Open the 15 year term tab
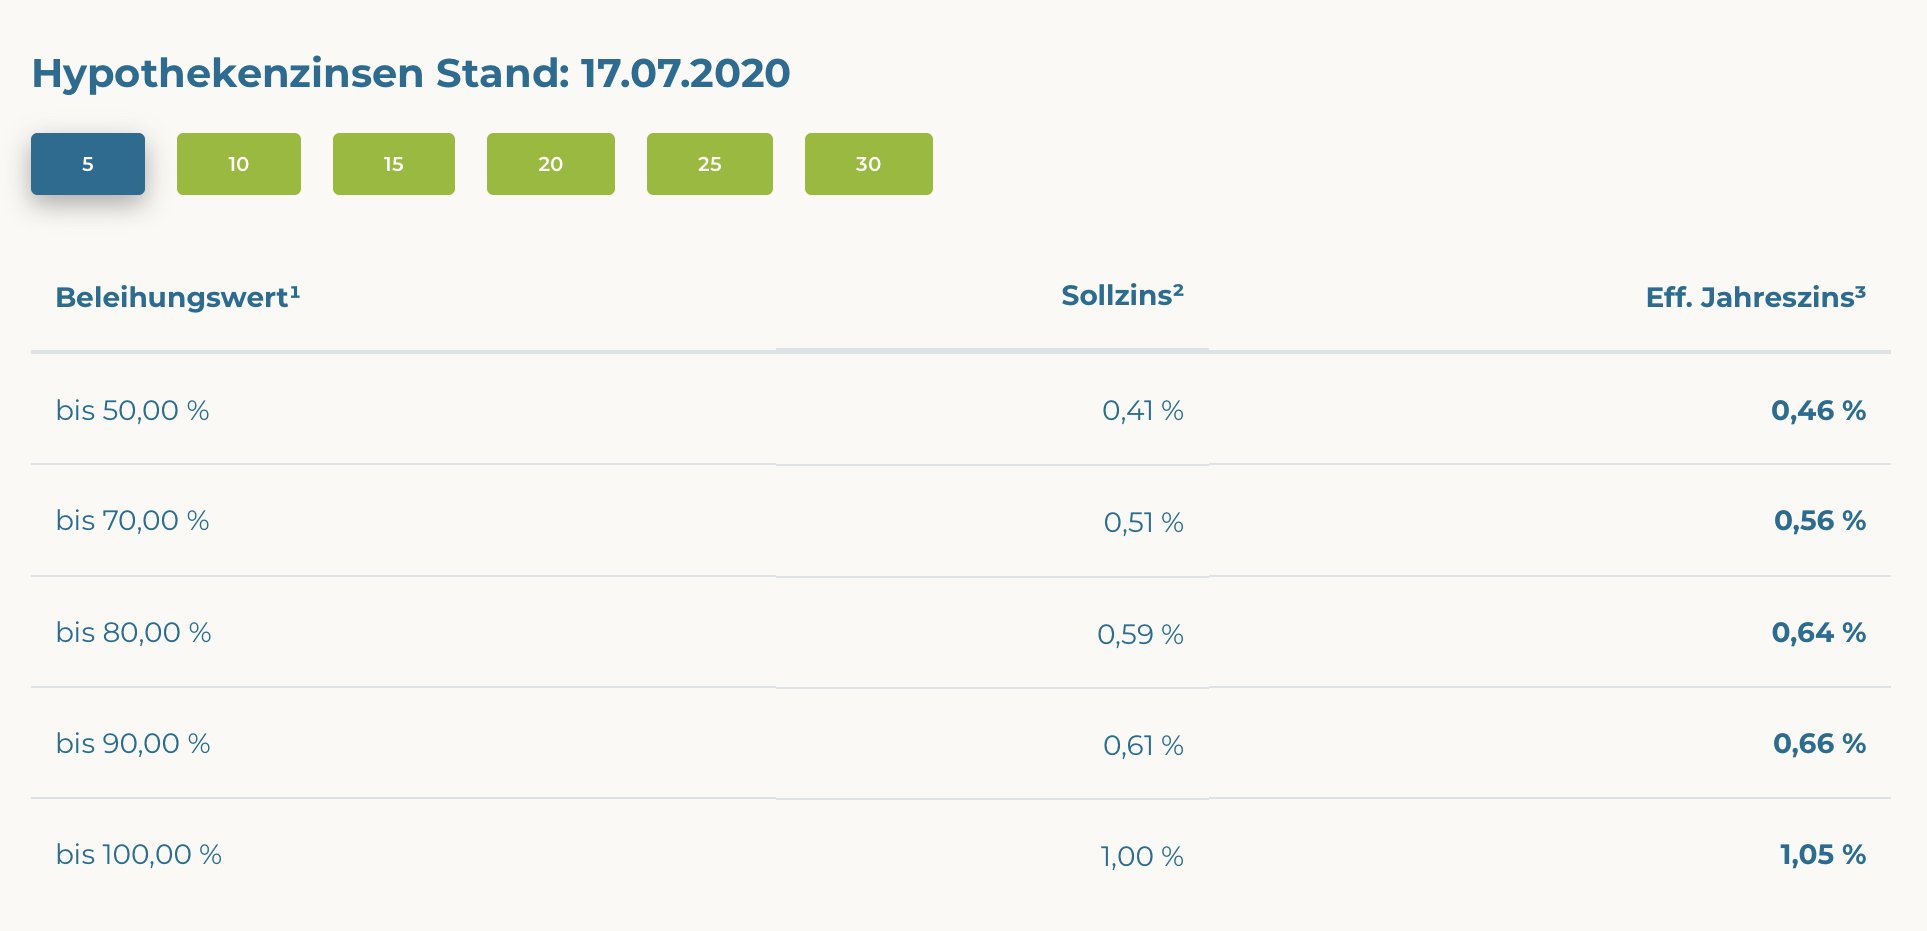The height and width of the screenshot is (931, 1927). [x=393, y=164]
